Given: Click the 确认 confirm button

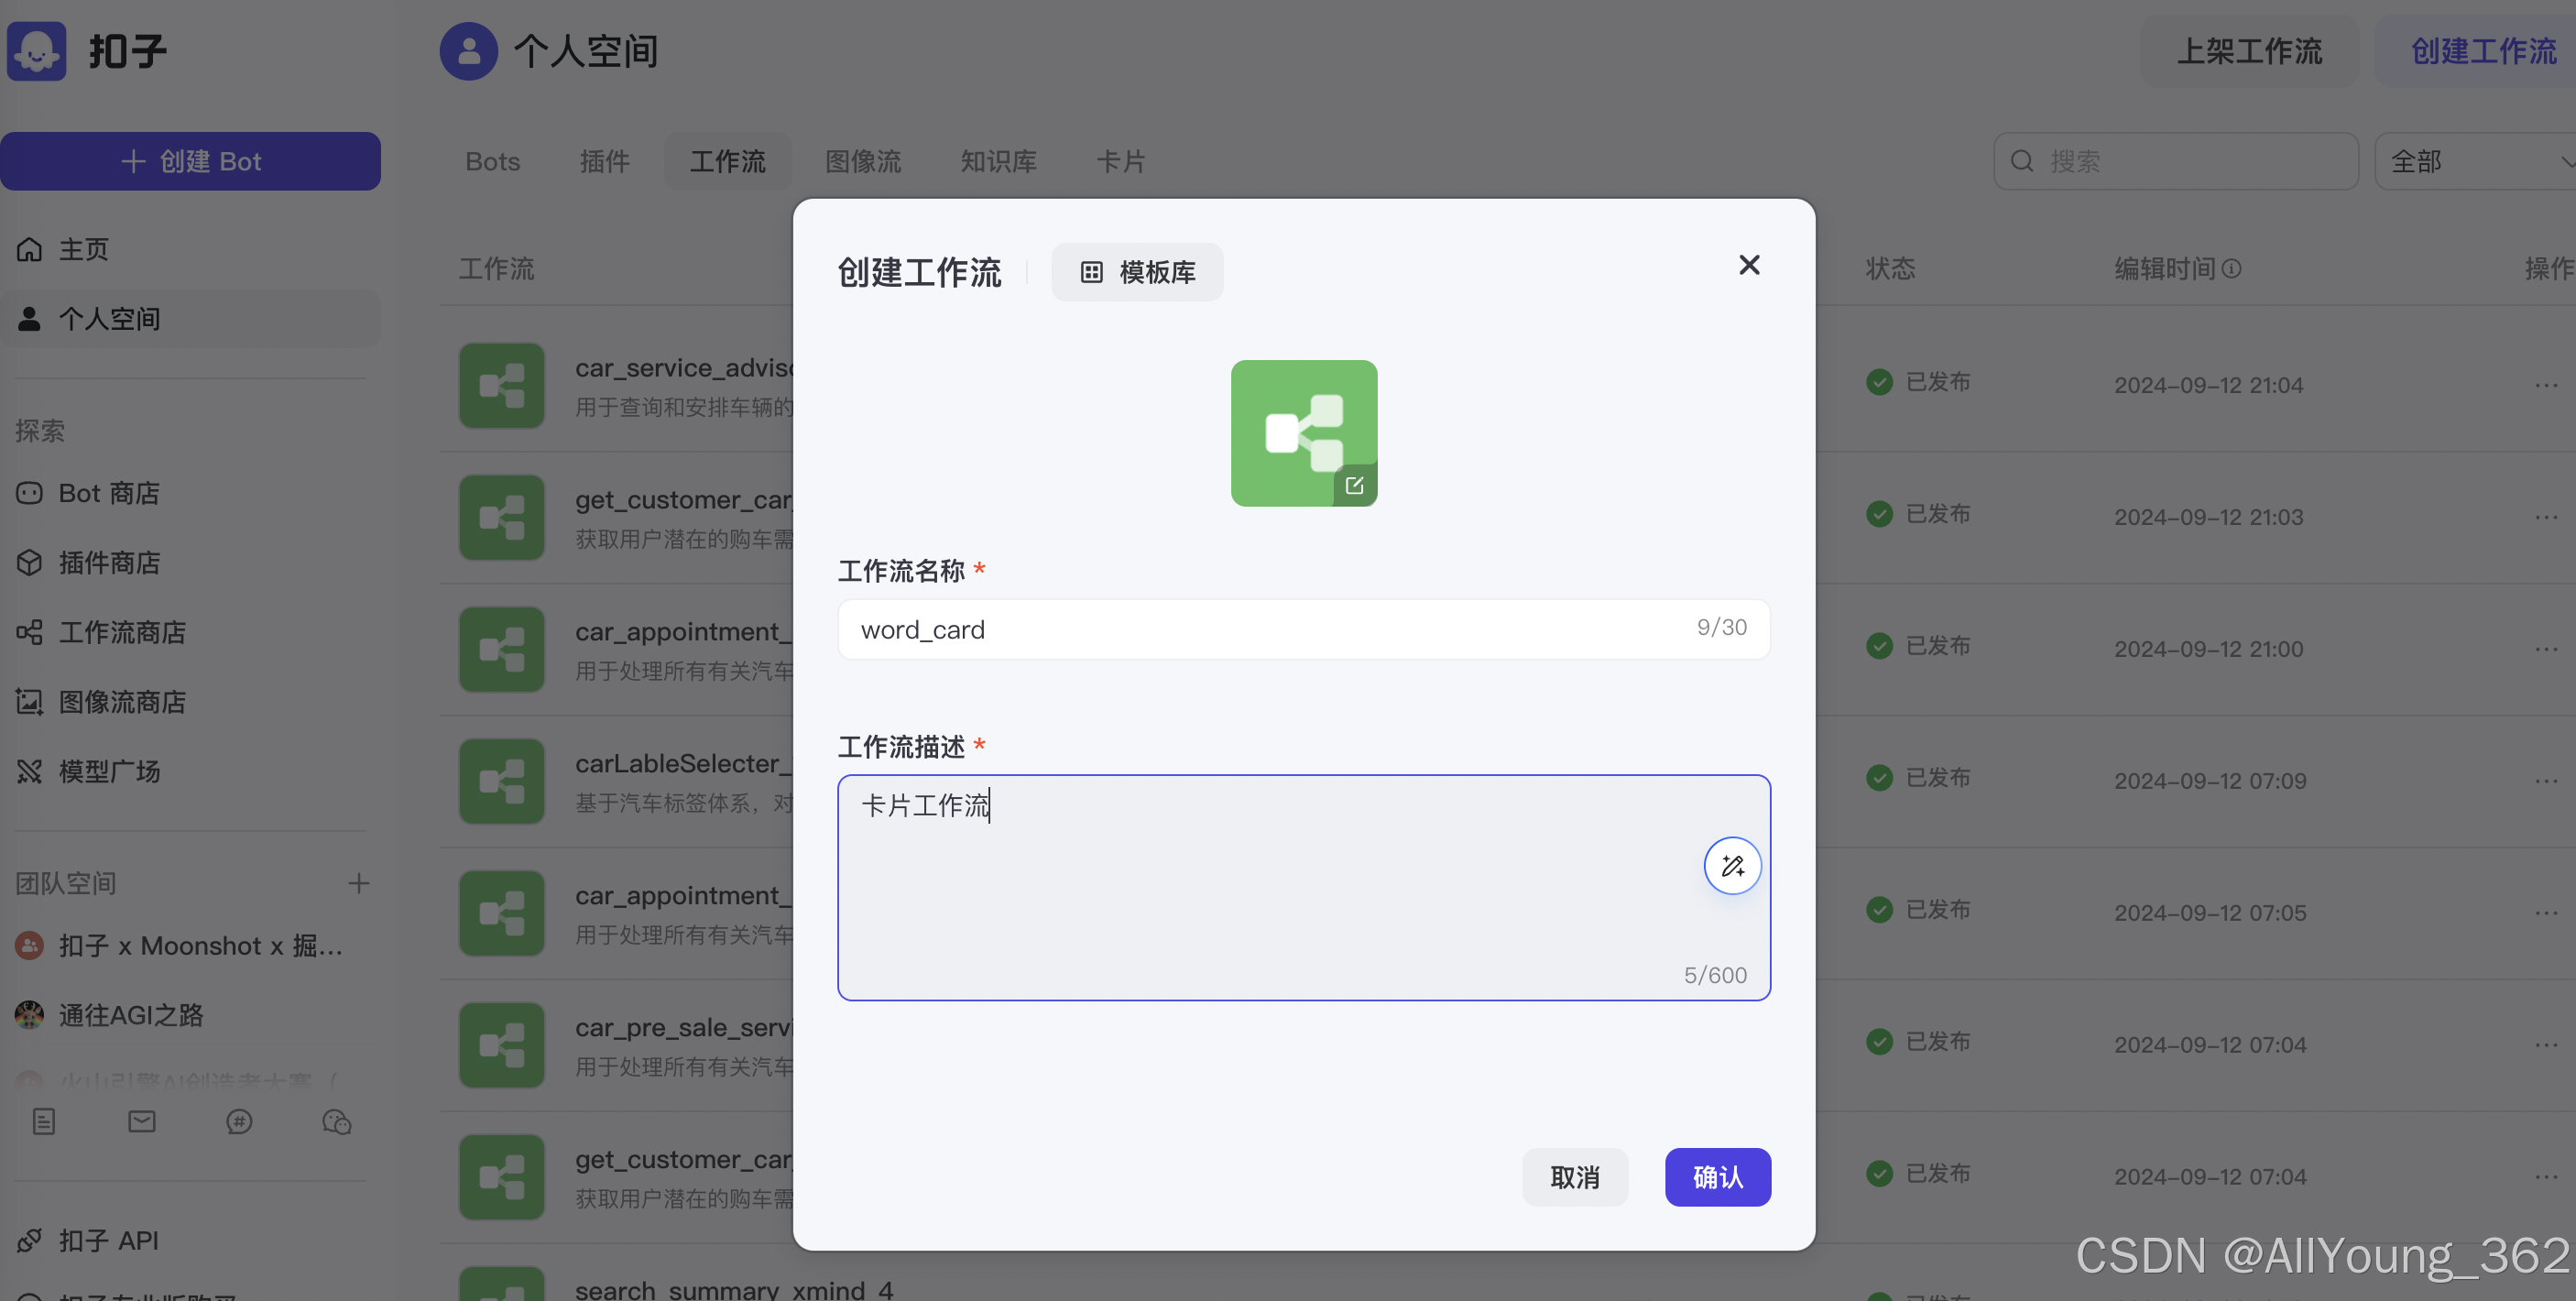Looking at the screenshot, I should coord(1717,1177).
